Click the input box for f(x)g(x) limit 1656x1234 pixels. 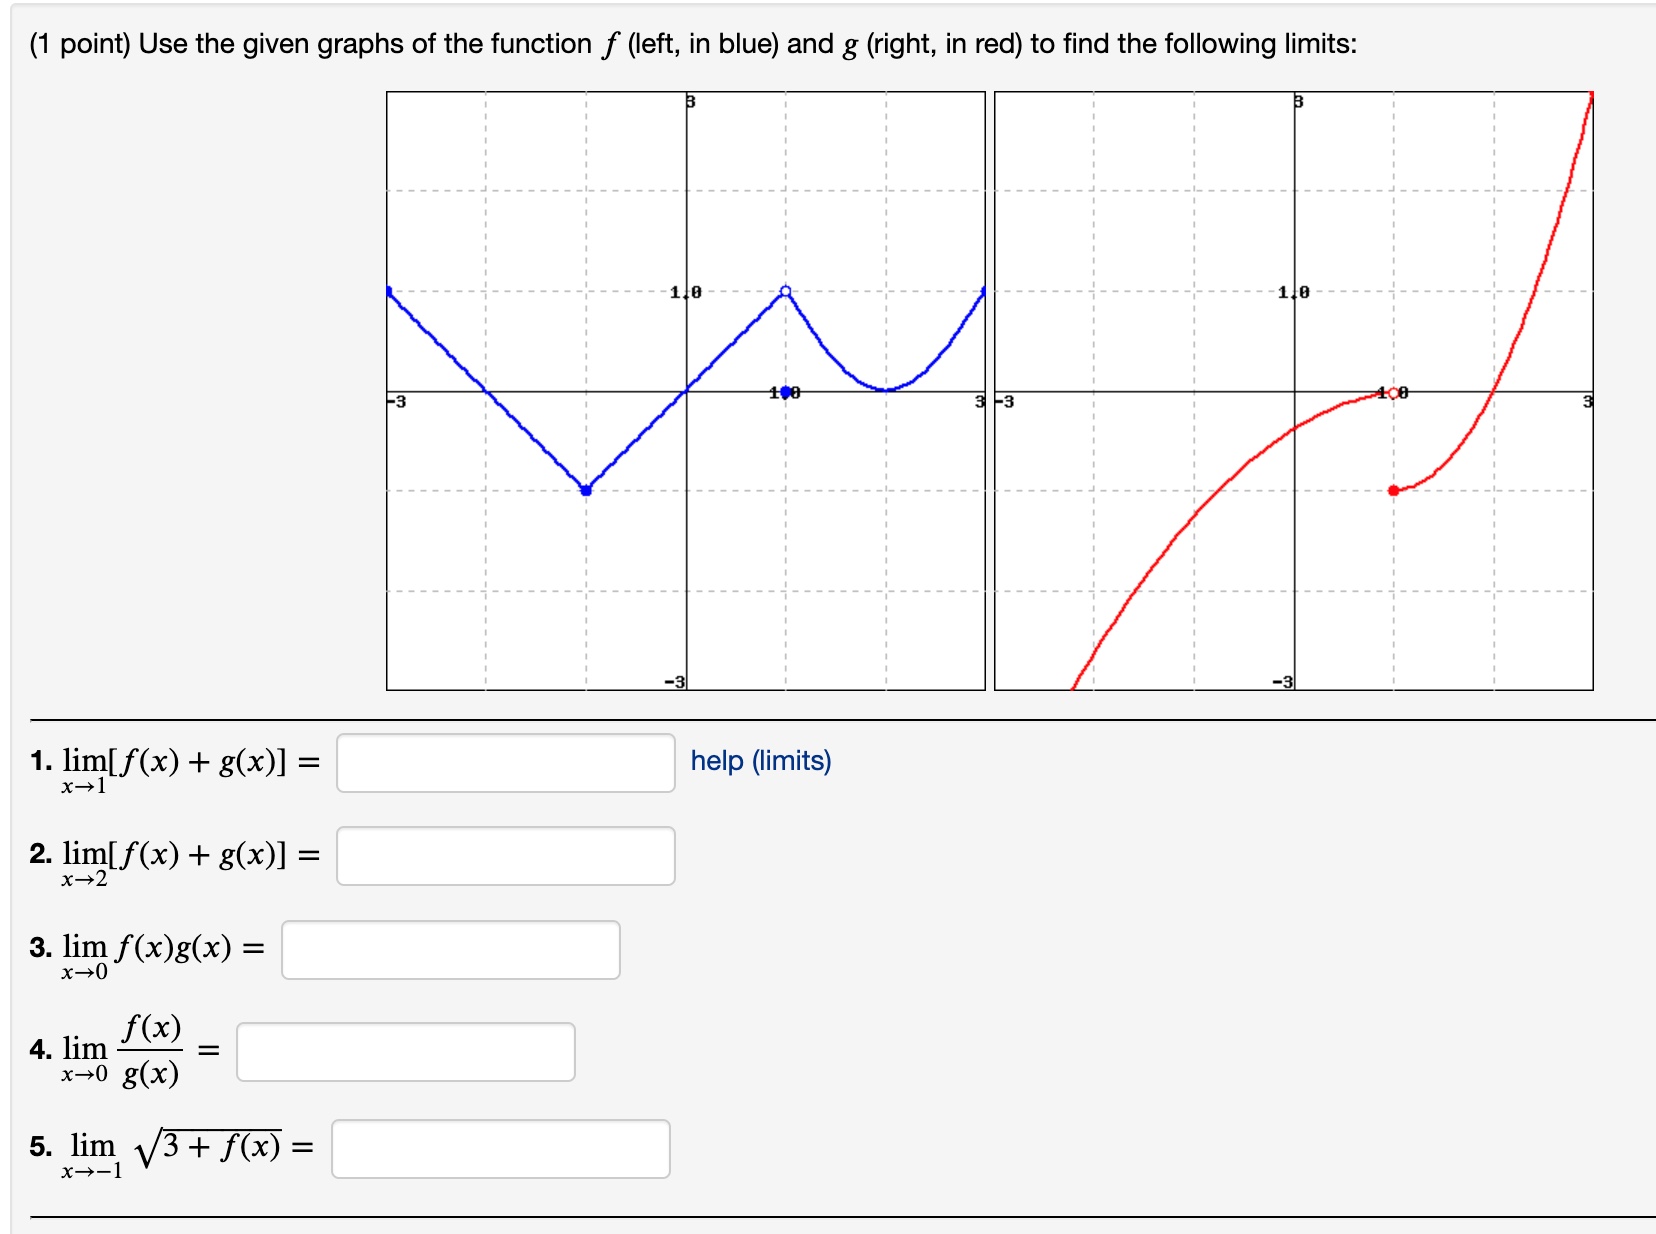[x=450, y=950]
